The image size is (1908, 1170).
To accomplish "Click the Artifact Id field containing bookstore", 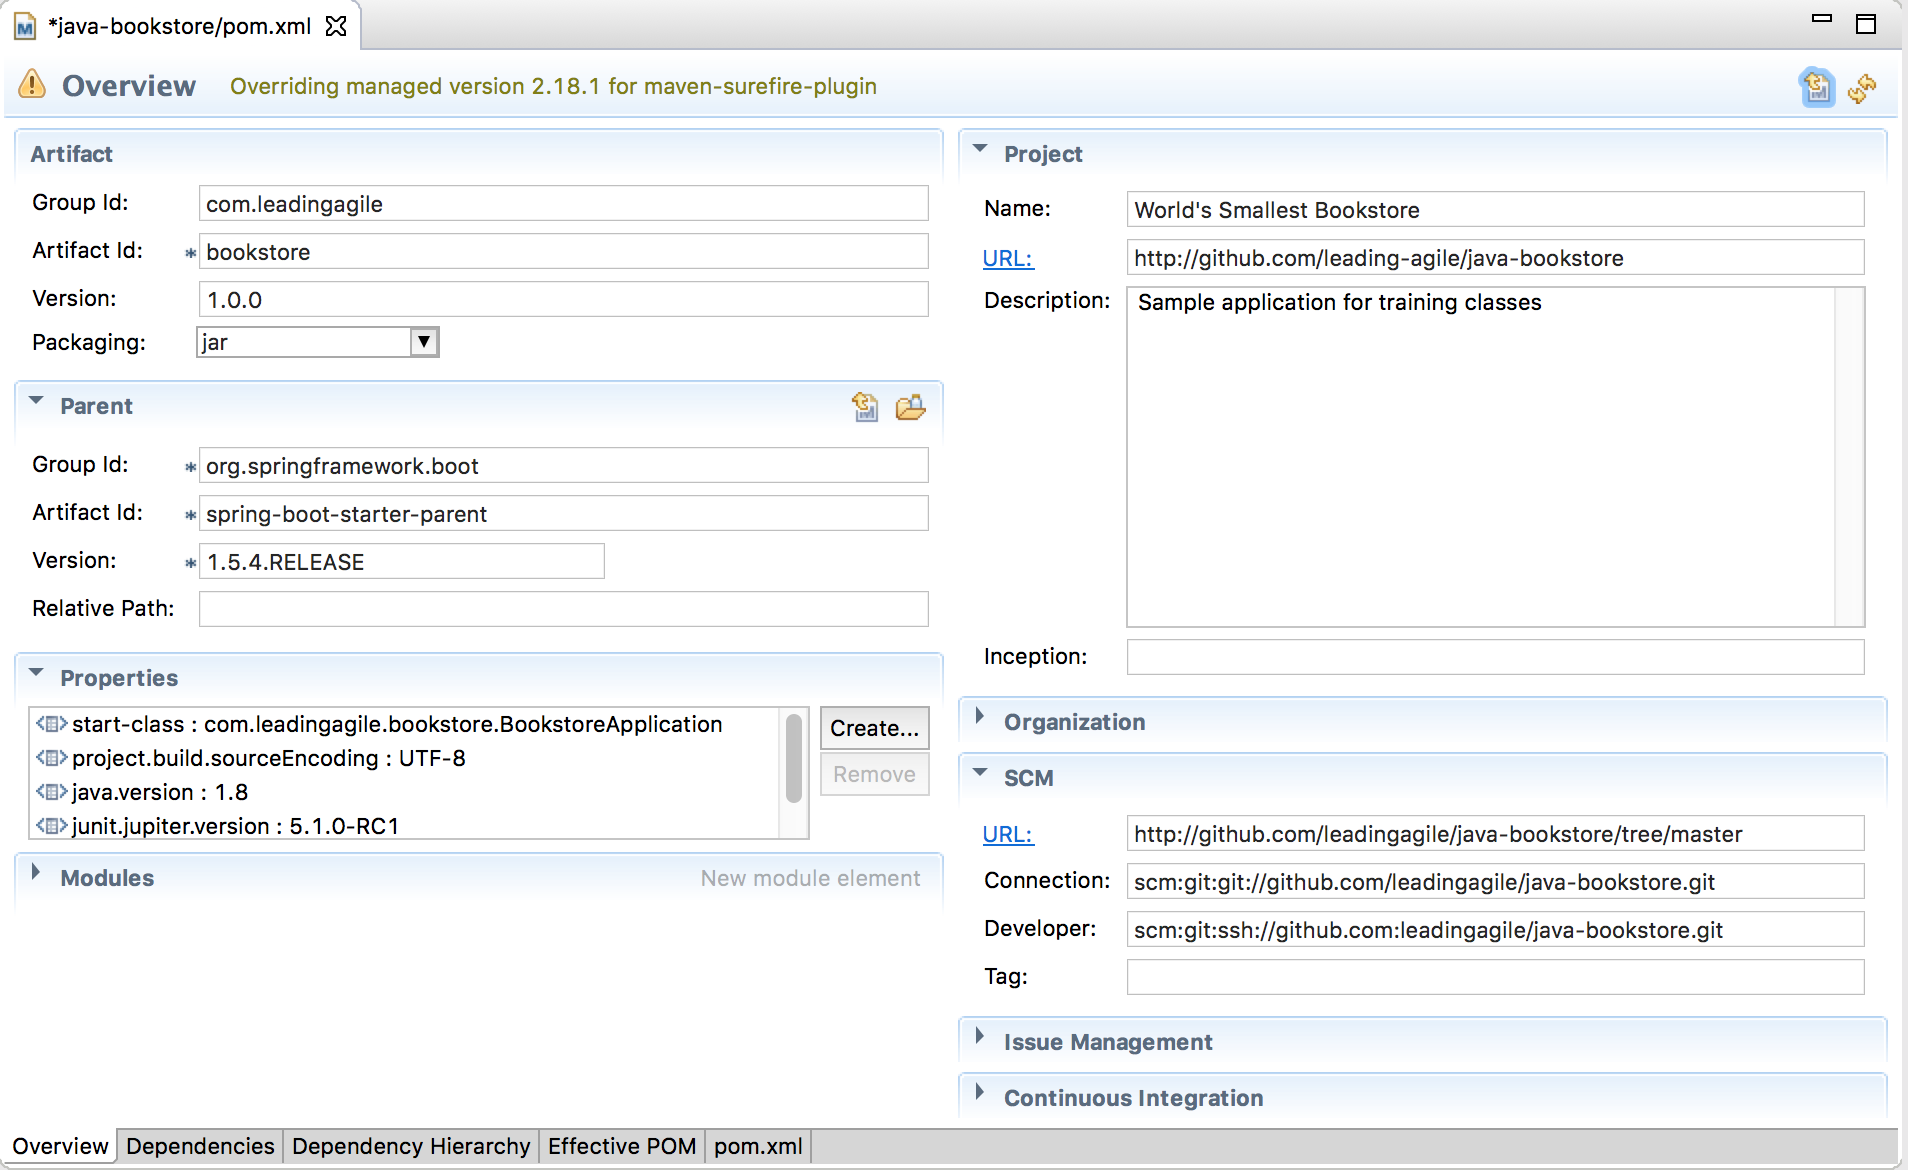I will pos(564,251).
